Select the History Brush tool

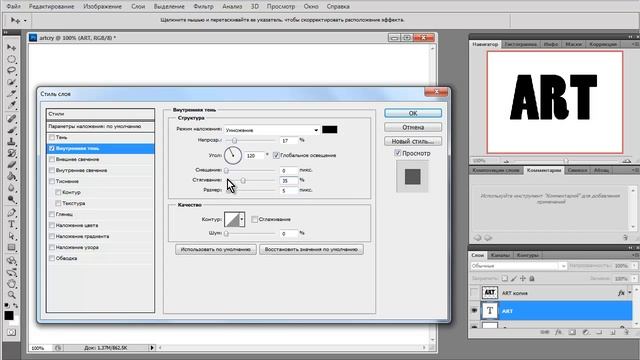coord(11,153)
